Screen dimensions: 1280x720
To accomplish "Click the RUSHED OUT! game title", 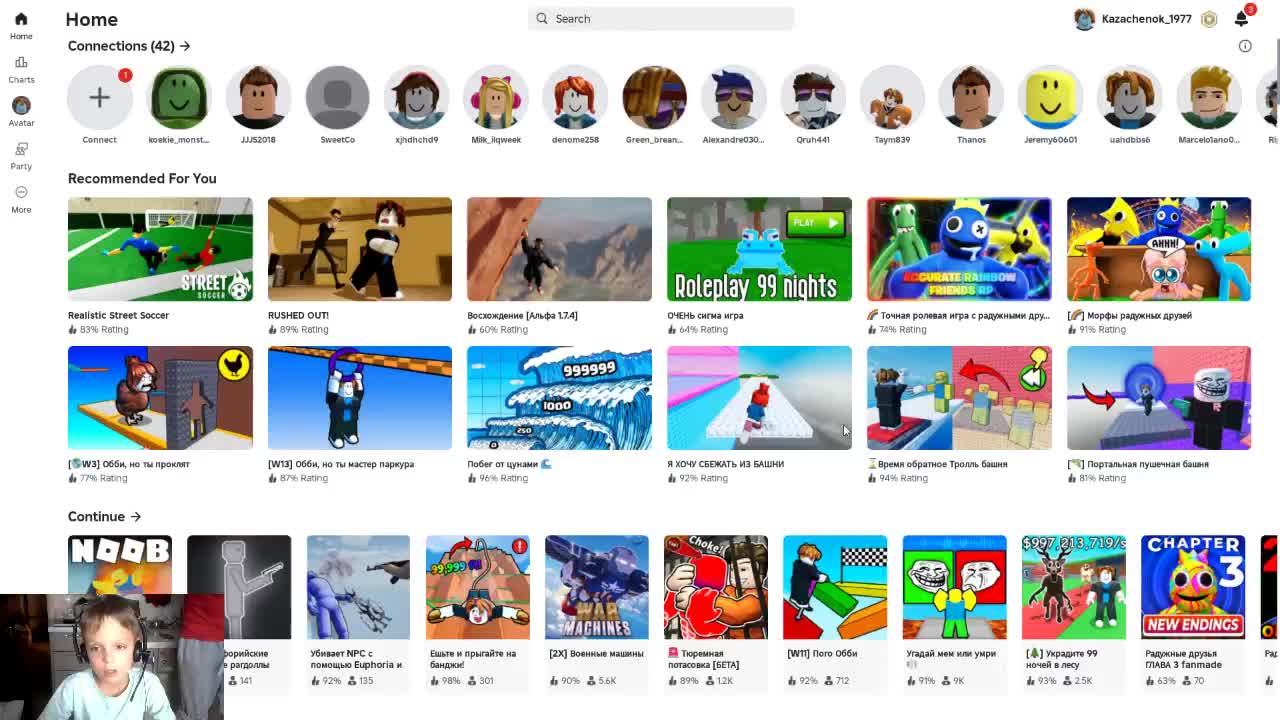I will coord(298,315).
